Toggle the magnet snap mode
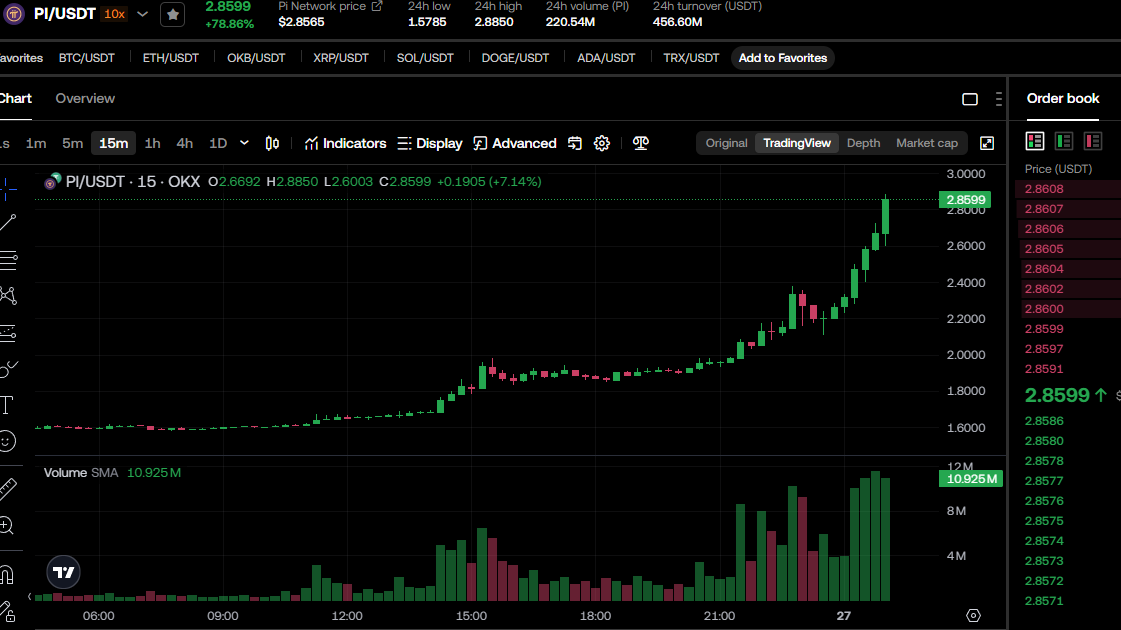 pos(7,574)
